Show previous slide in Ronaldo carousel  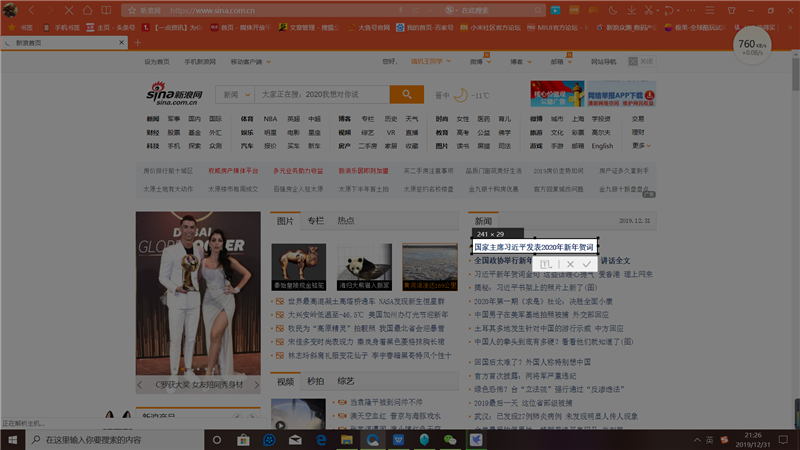pyautogui.click(x=140, y=385)
